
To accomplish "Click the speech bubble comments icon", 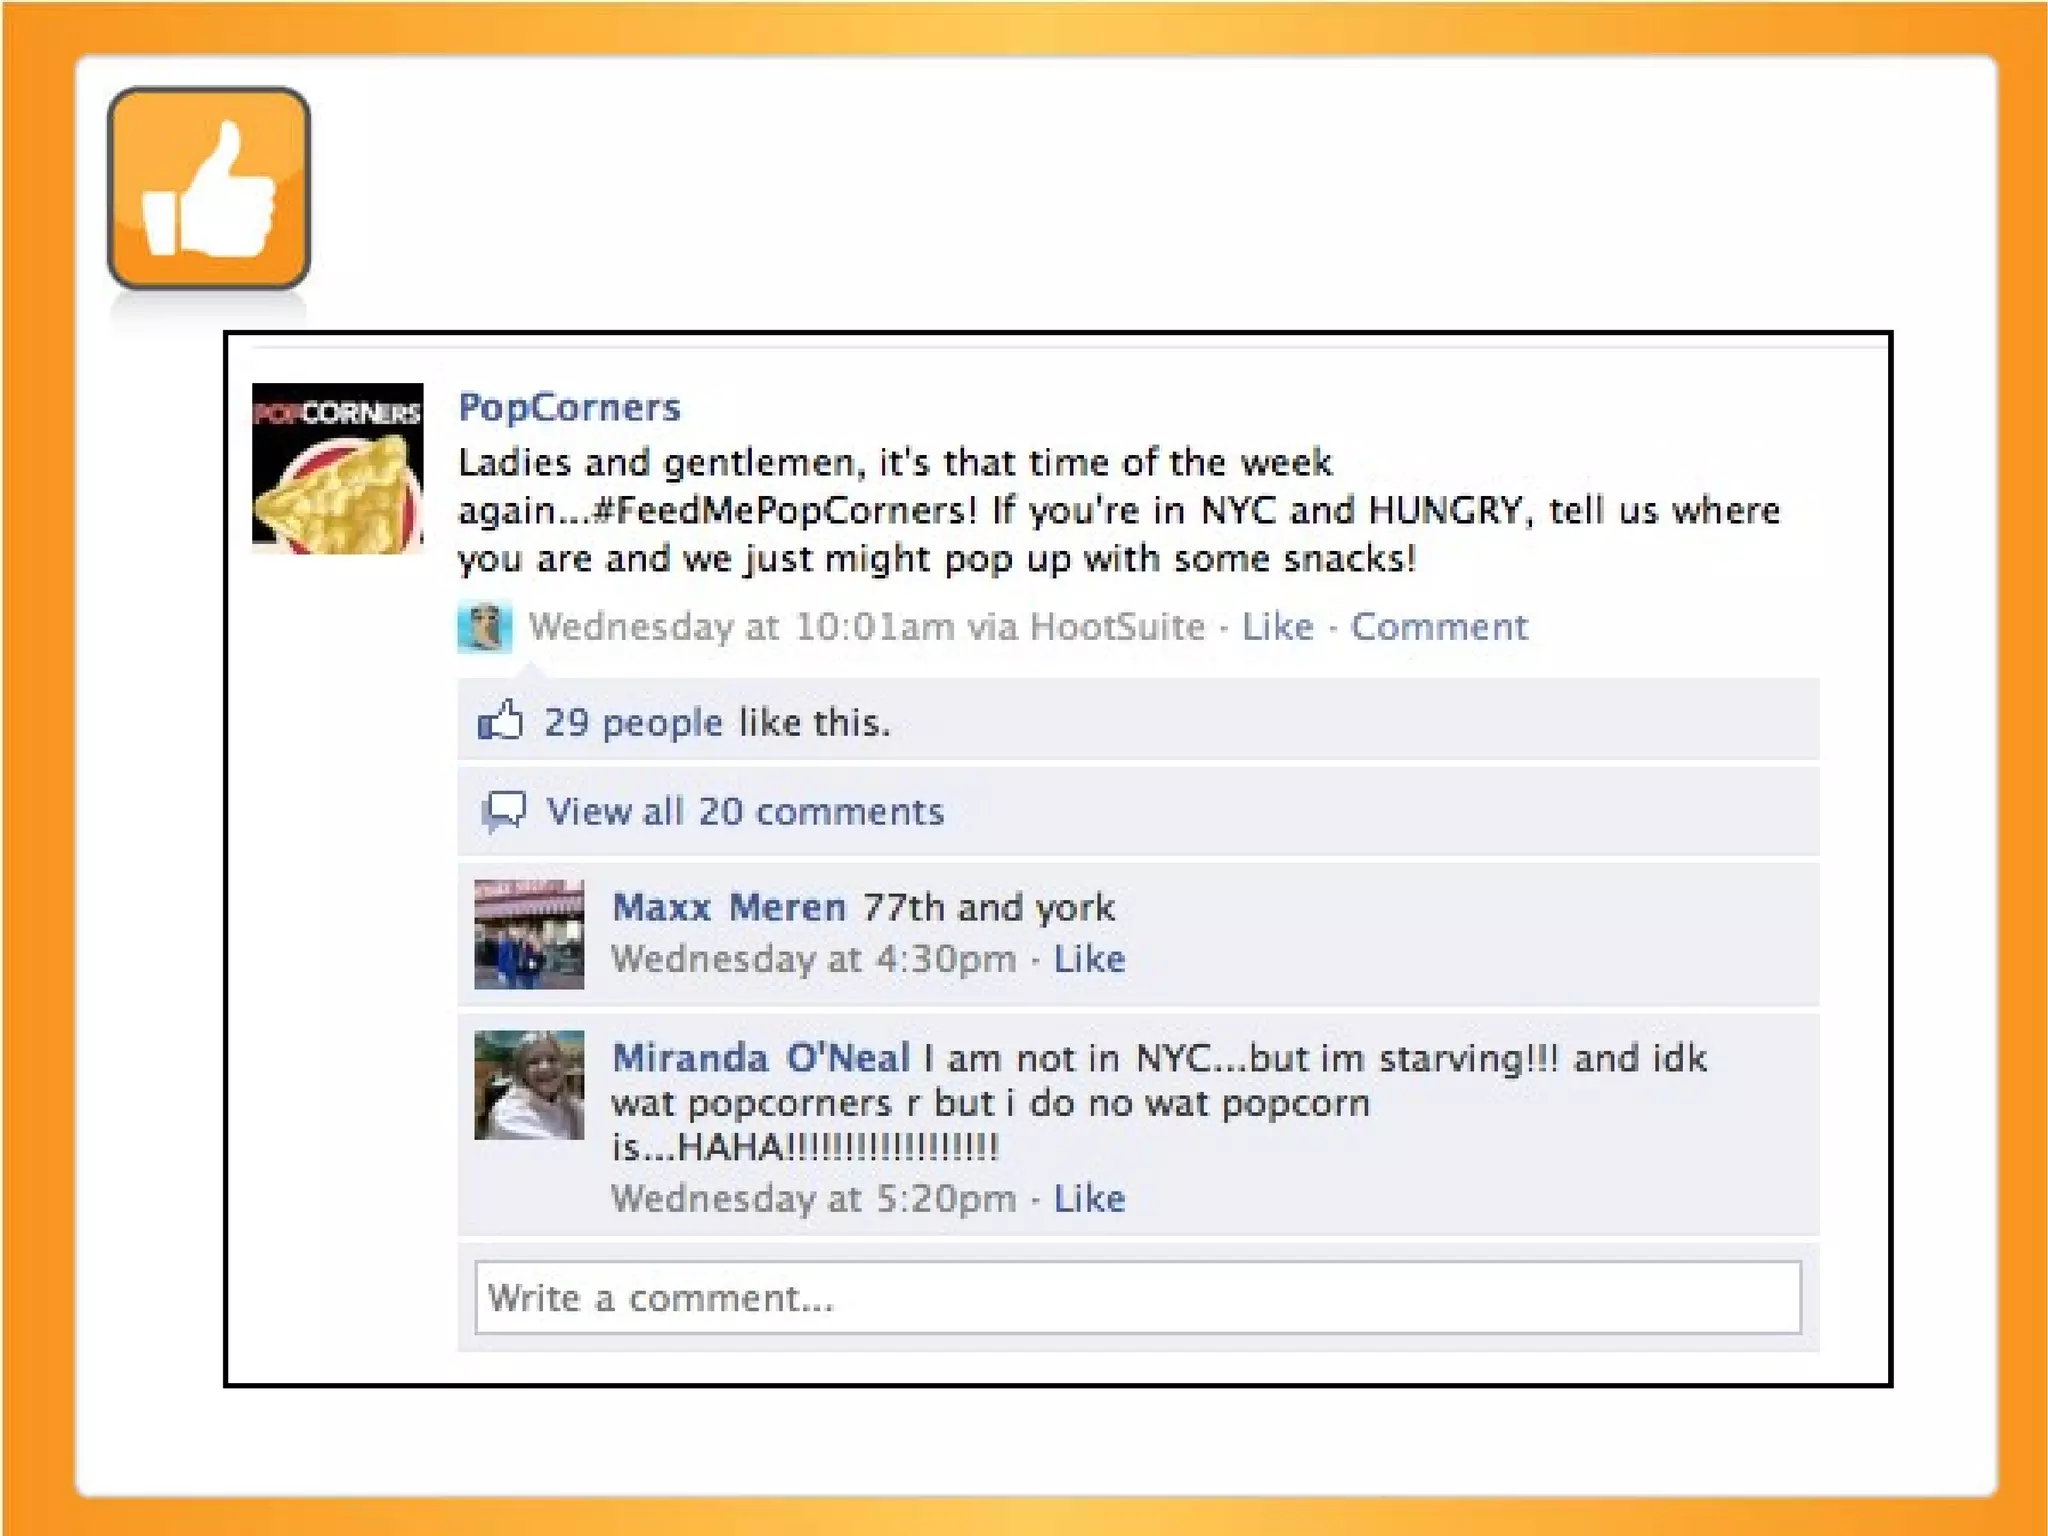I will coord(503,811).
